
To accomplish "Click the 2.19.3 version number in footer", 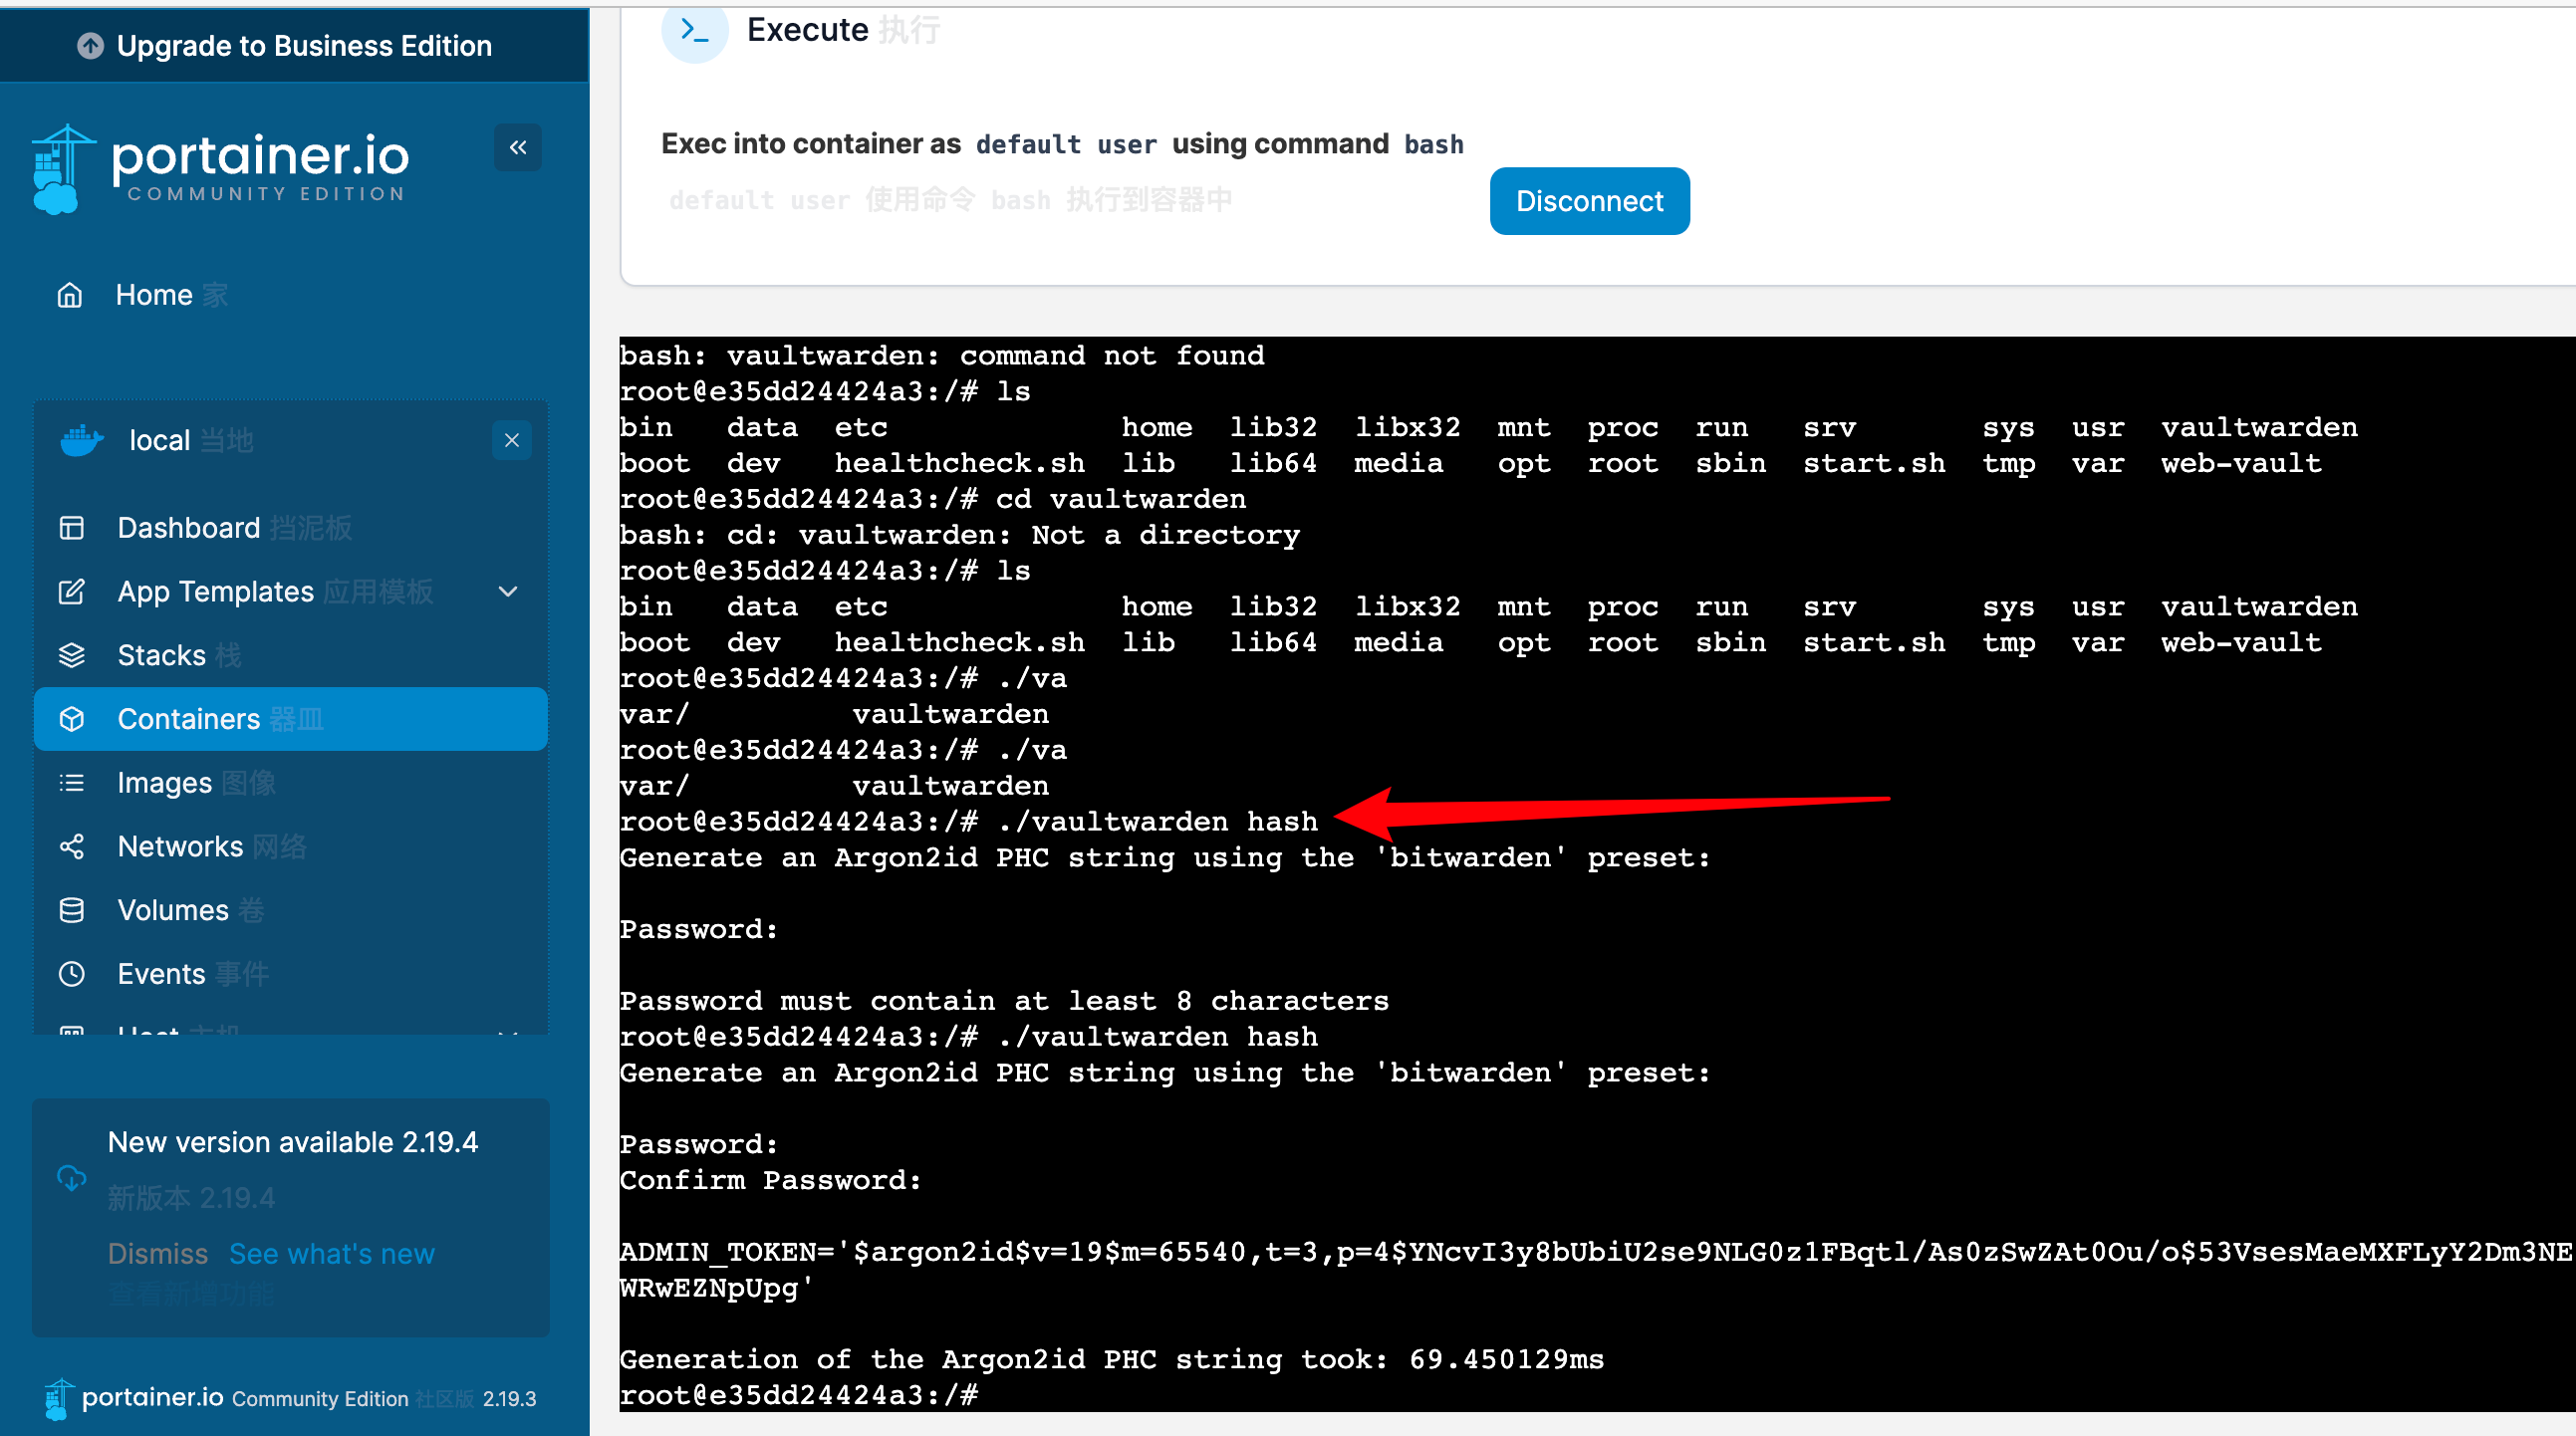I will [510, 1399].
